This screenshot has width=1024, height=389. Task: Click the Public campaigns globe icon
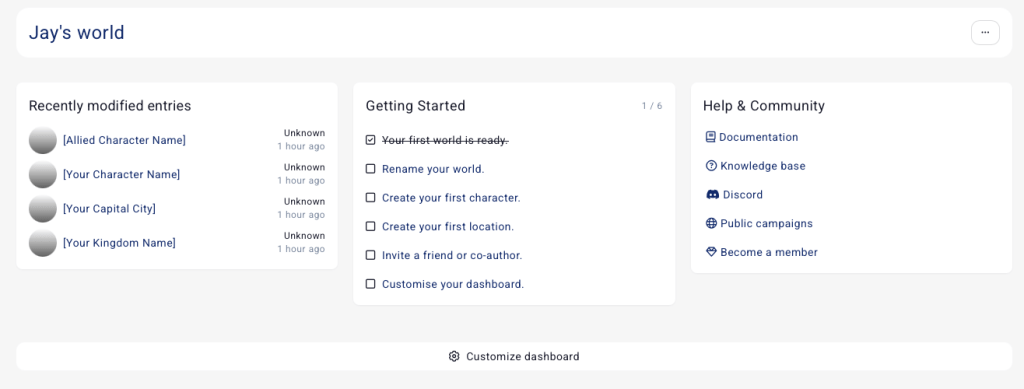click(x=711, y=223)
